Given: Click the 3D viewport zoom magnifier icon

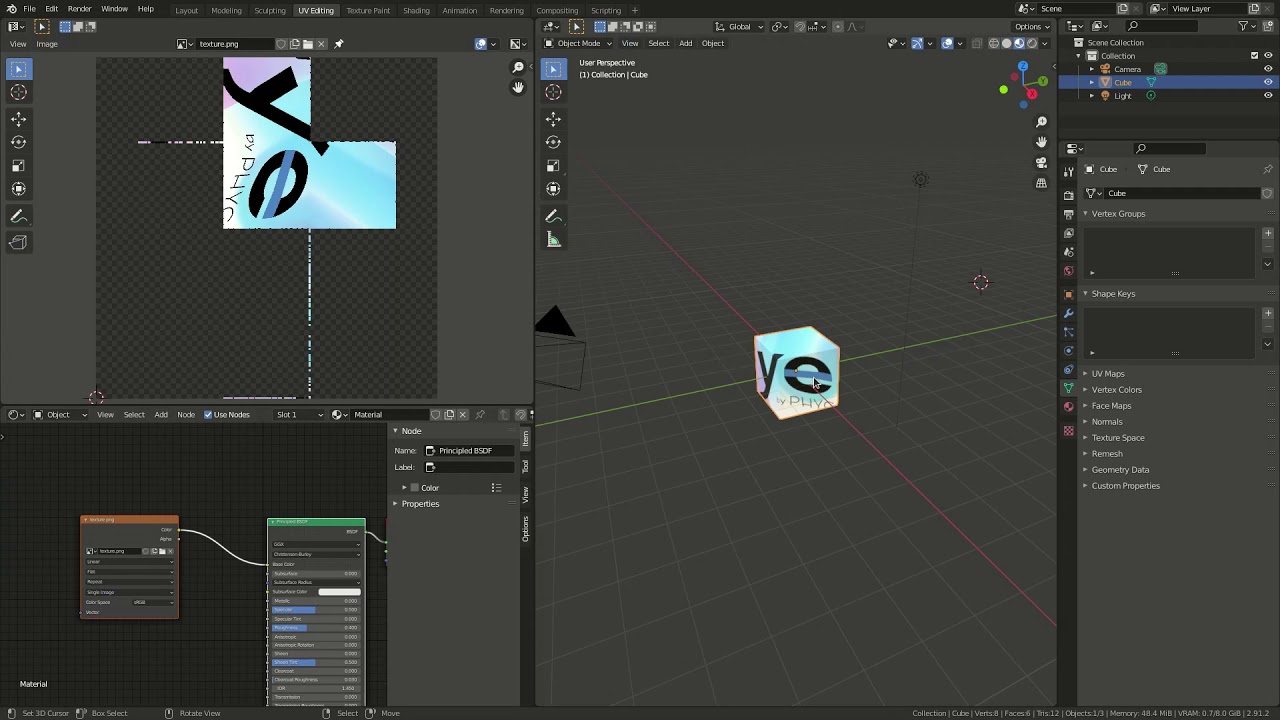Looking at the screenshot, I should [x=1041, y=122].
